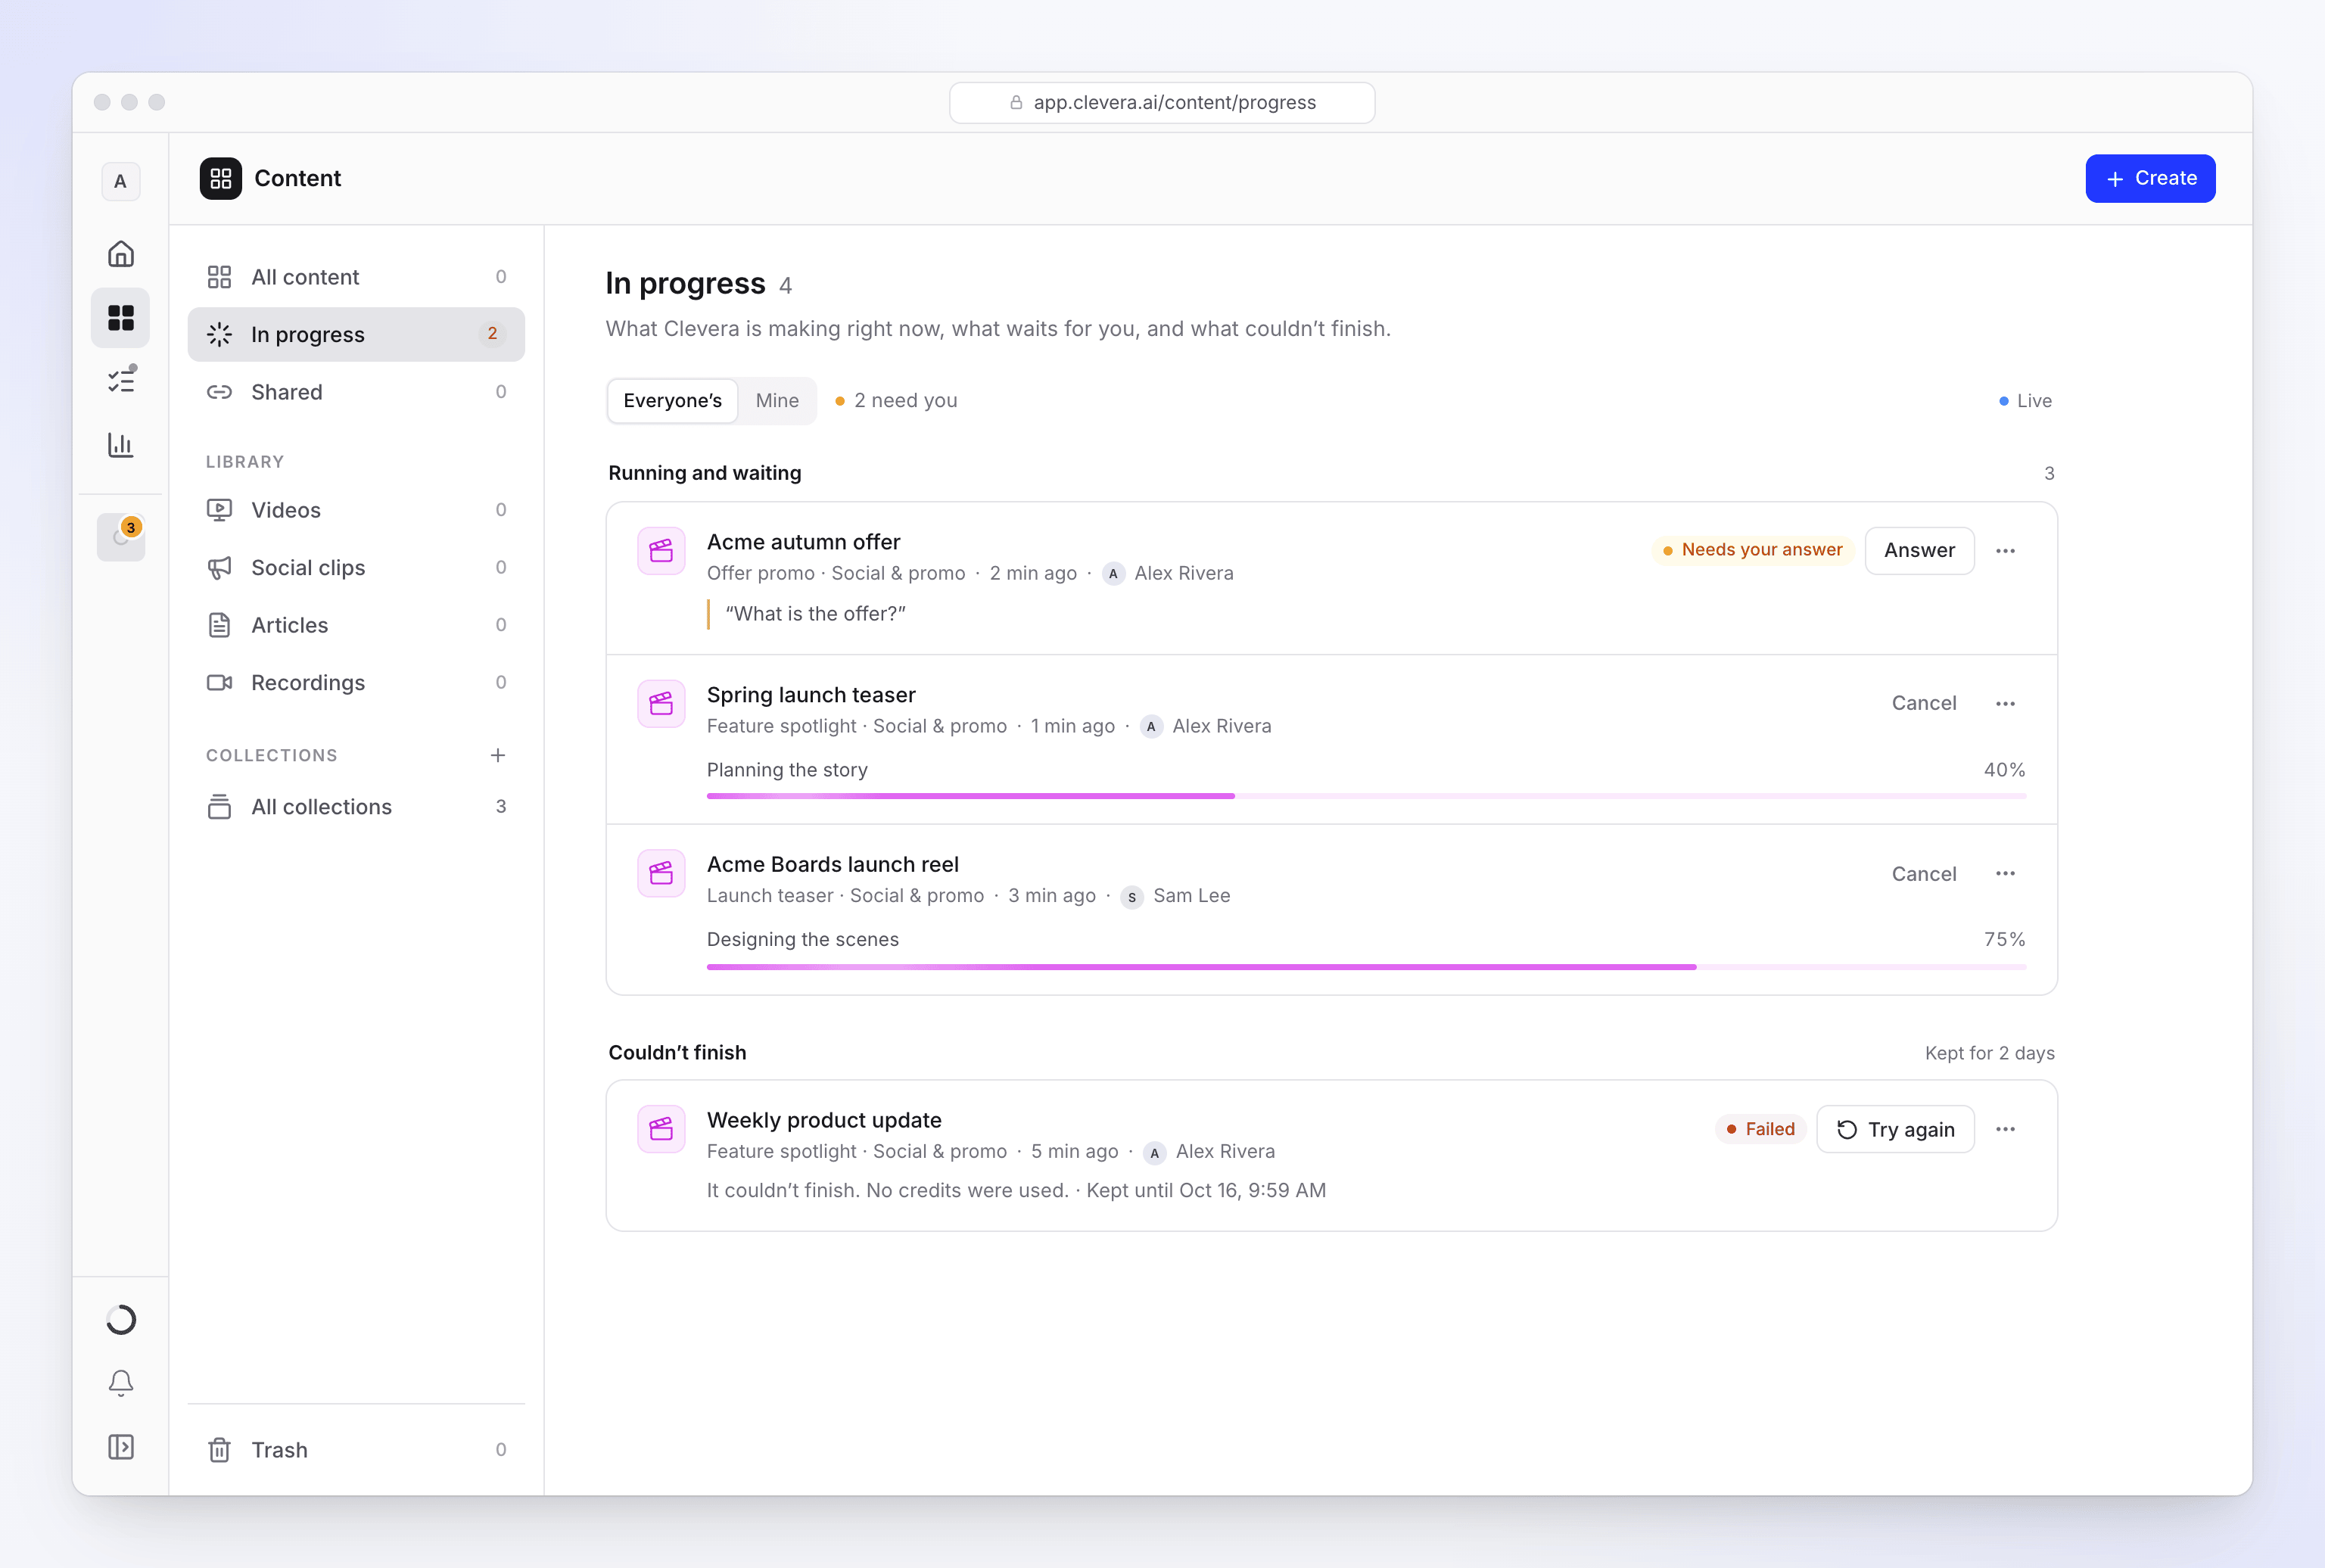The image size is (2325, 1568).
Task: Open the analytics bar chart icon
Action: (x=121, y=445)
